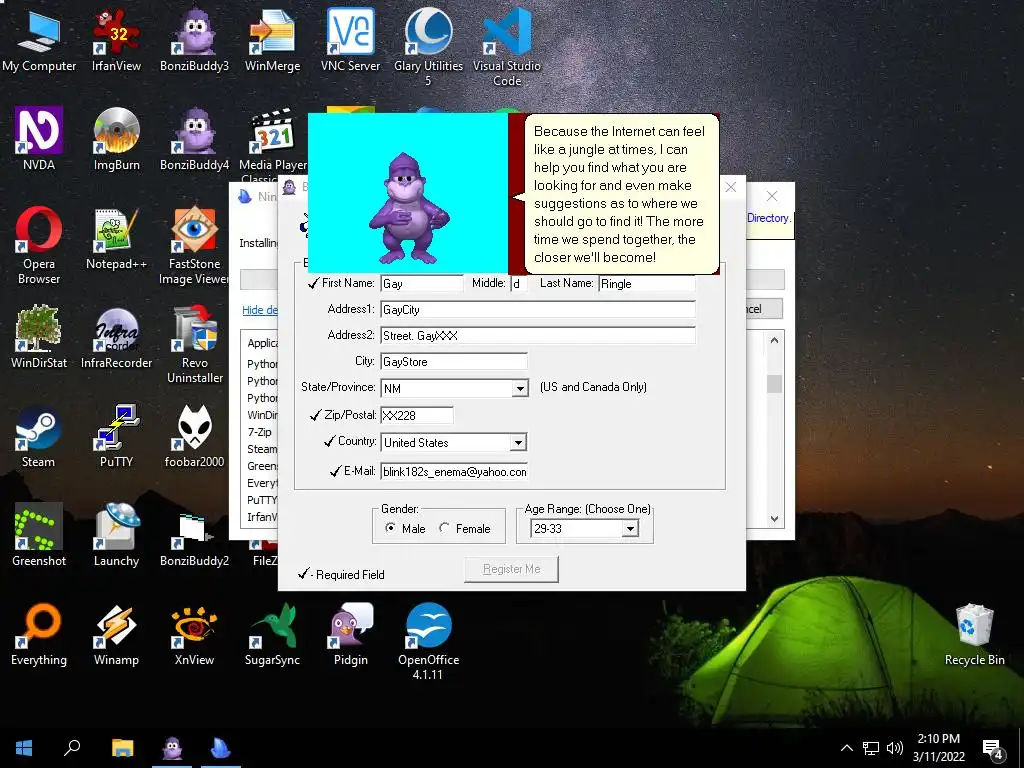Click the First Name input field

pos(422,283)
